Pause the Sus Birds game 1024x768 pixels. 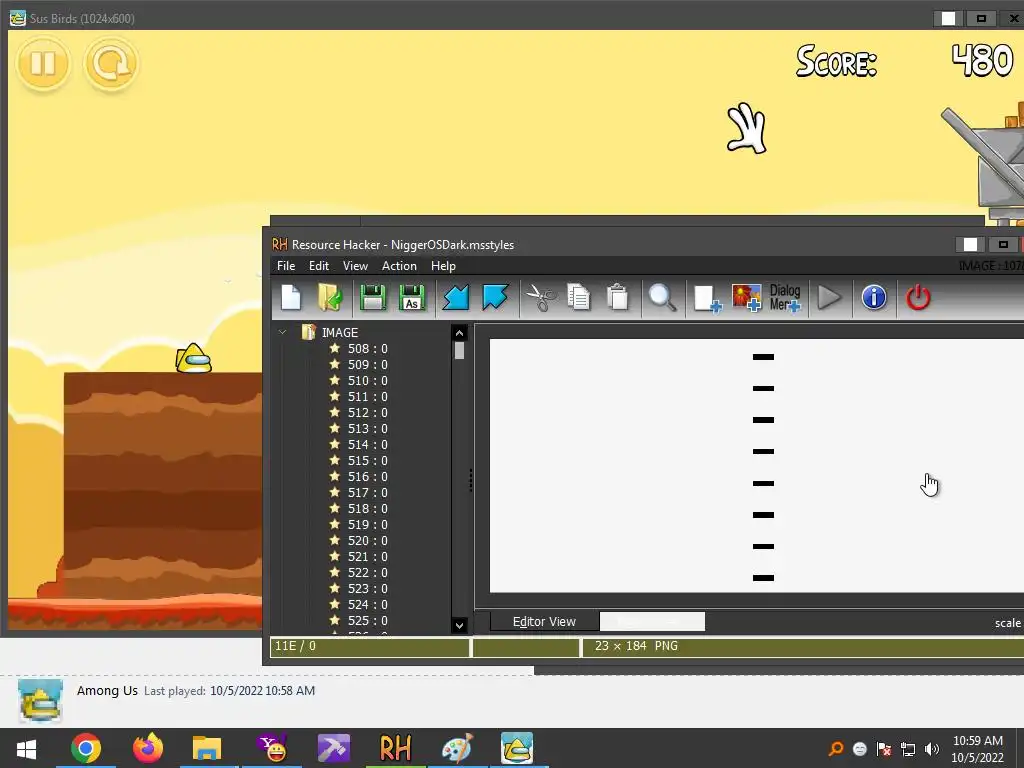coord(43,63)
